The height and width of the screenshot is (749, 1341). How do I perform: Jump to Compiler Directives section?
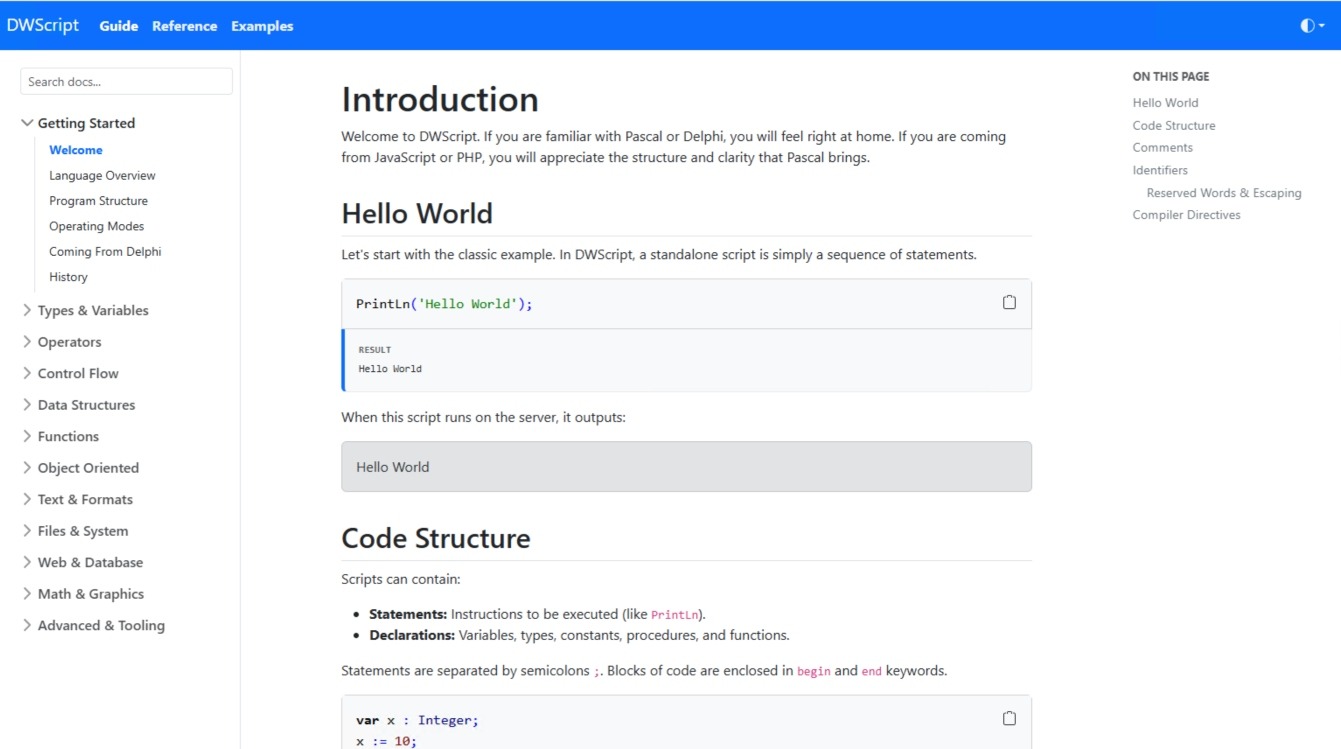1186,215
